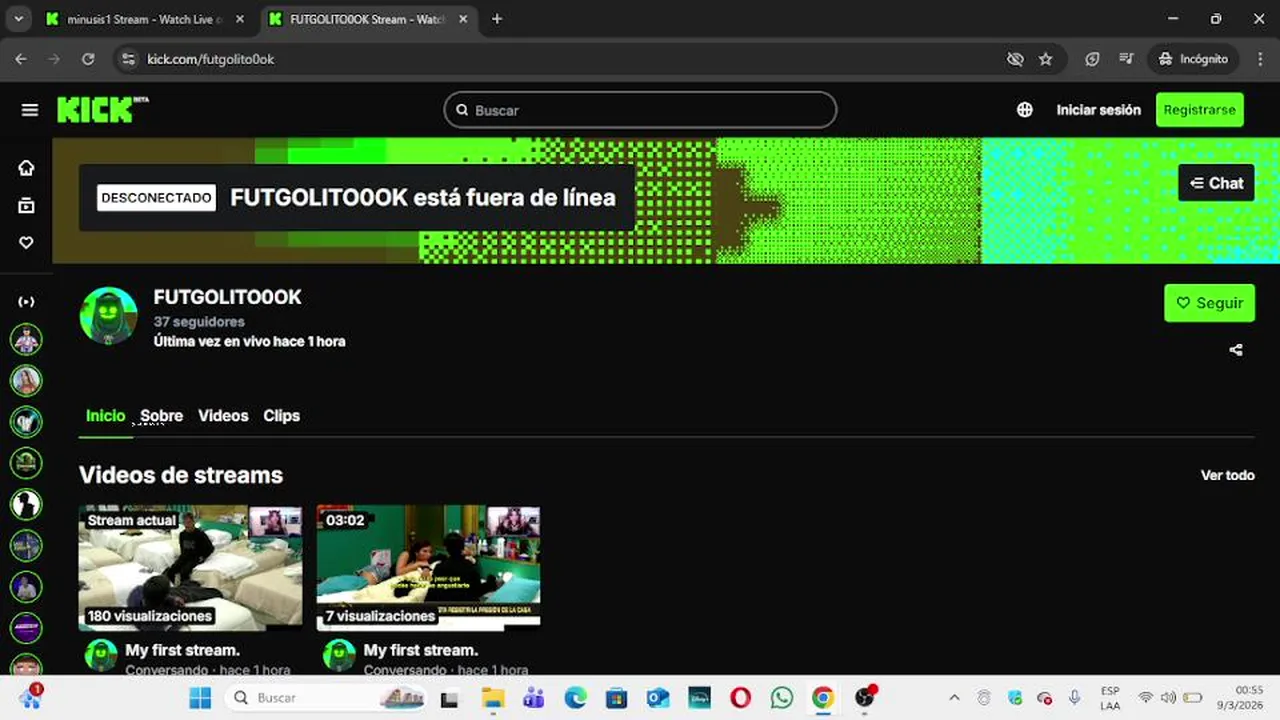
Task: Click the eye-slashed tracking protection icon
Action: 1015,59
